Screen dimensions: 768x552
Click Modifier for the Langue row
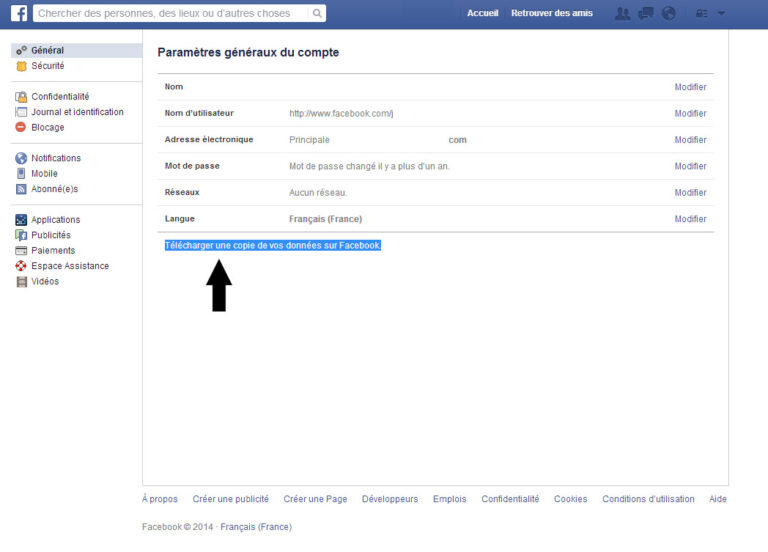pyautogui.click(x=690, y=219)
